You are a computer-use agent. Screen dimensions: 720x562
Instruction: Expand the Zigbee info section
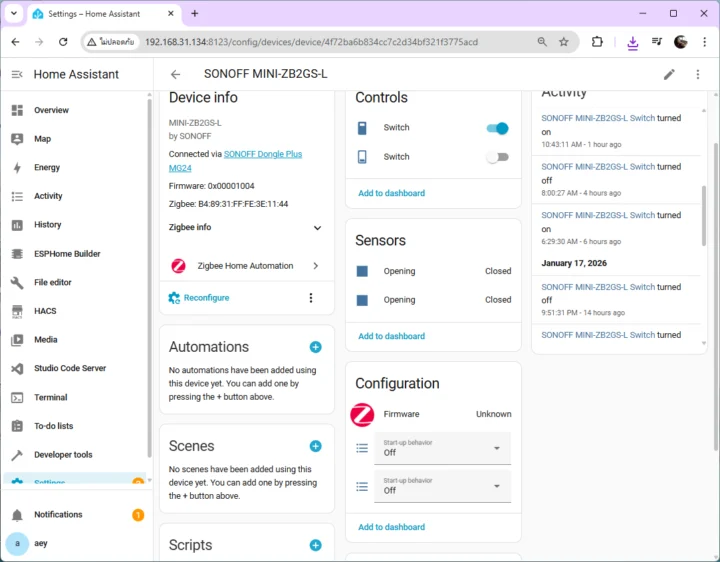(x=317, y=228)
